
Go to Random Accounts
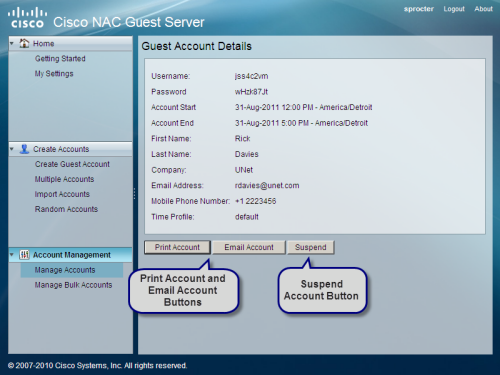[66, 209]
